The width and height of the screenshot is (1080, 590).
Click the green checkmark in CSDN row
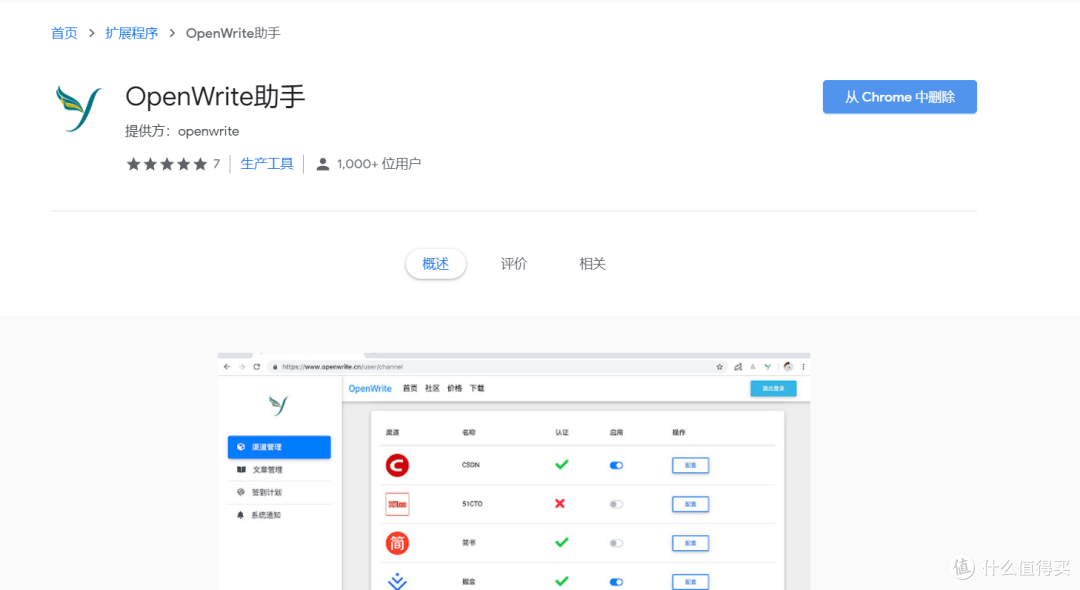[562, 465]
